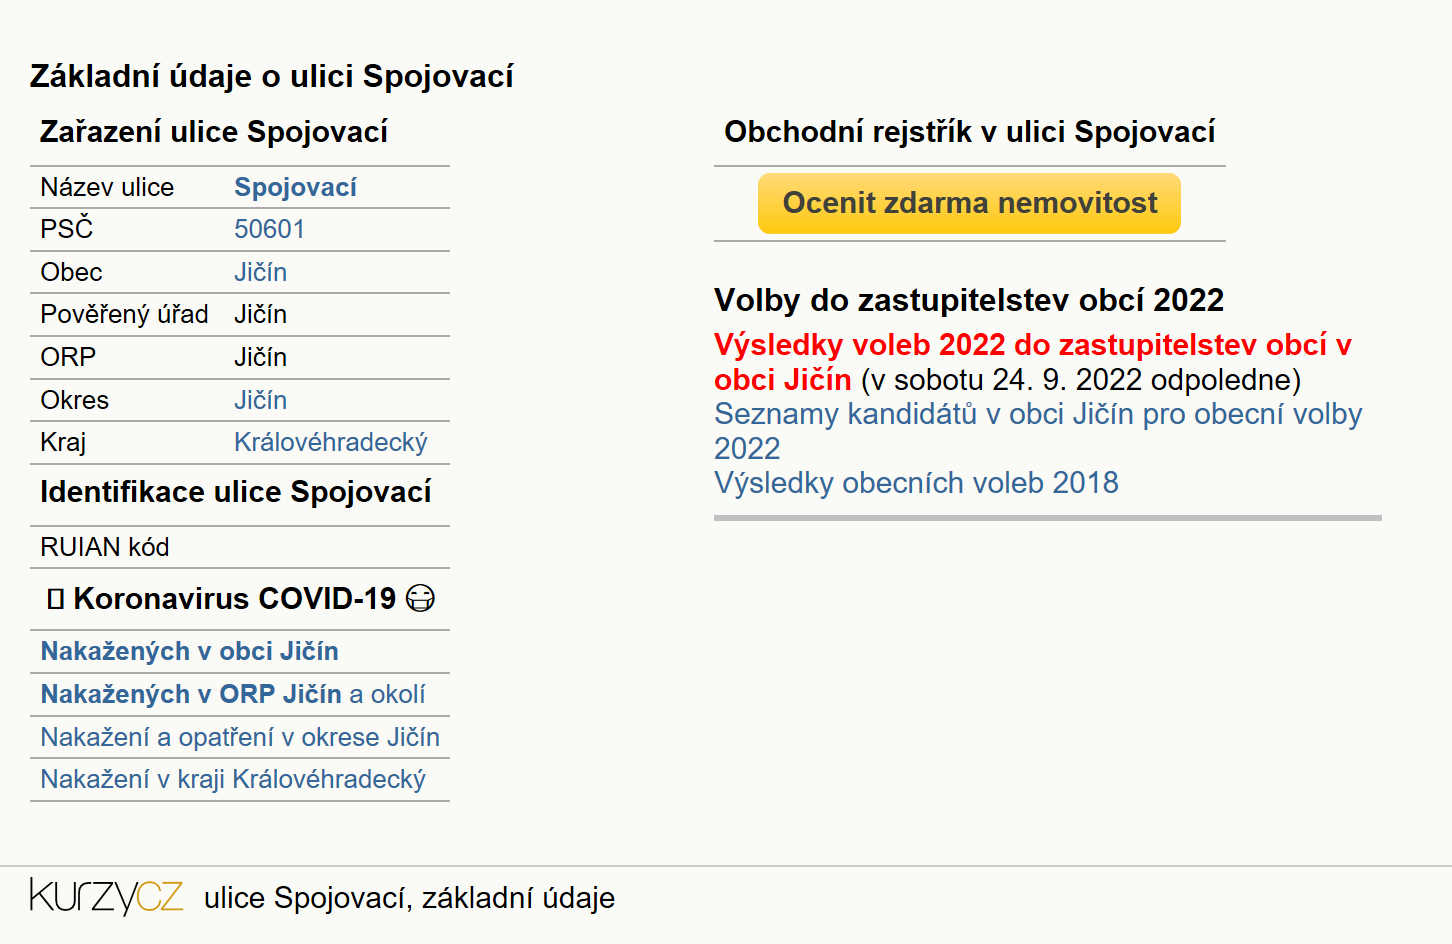Open Nakažených v obci Jičín link
Viewport: 1452px width, 944px height.
[x=189, y=651]
